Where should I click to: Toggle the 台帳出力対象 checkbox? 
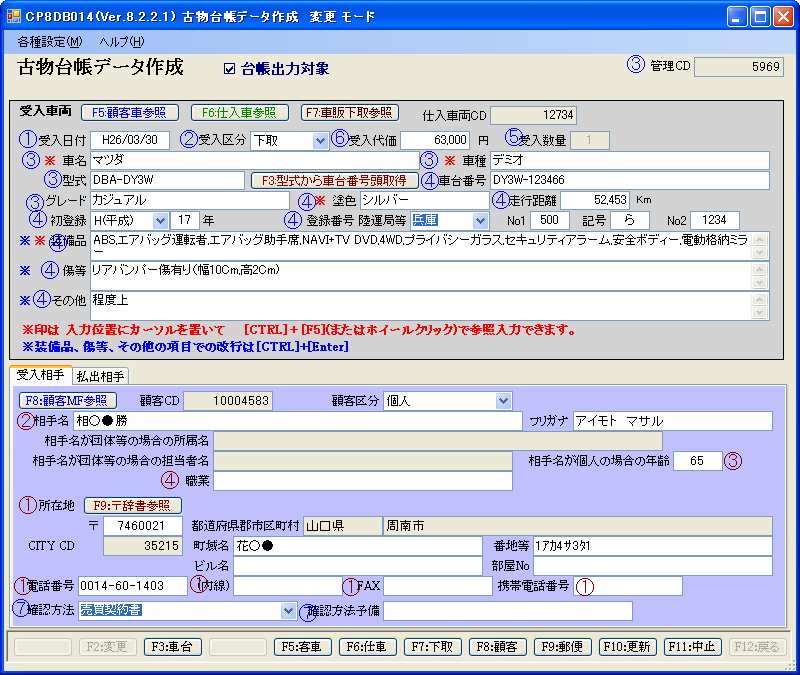tap(230, 70)
